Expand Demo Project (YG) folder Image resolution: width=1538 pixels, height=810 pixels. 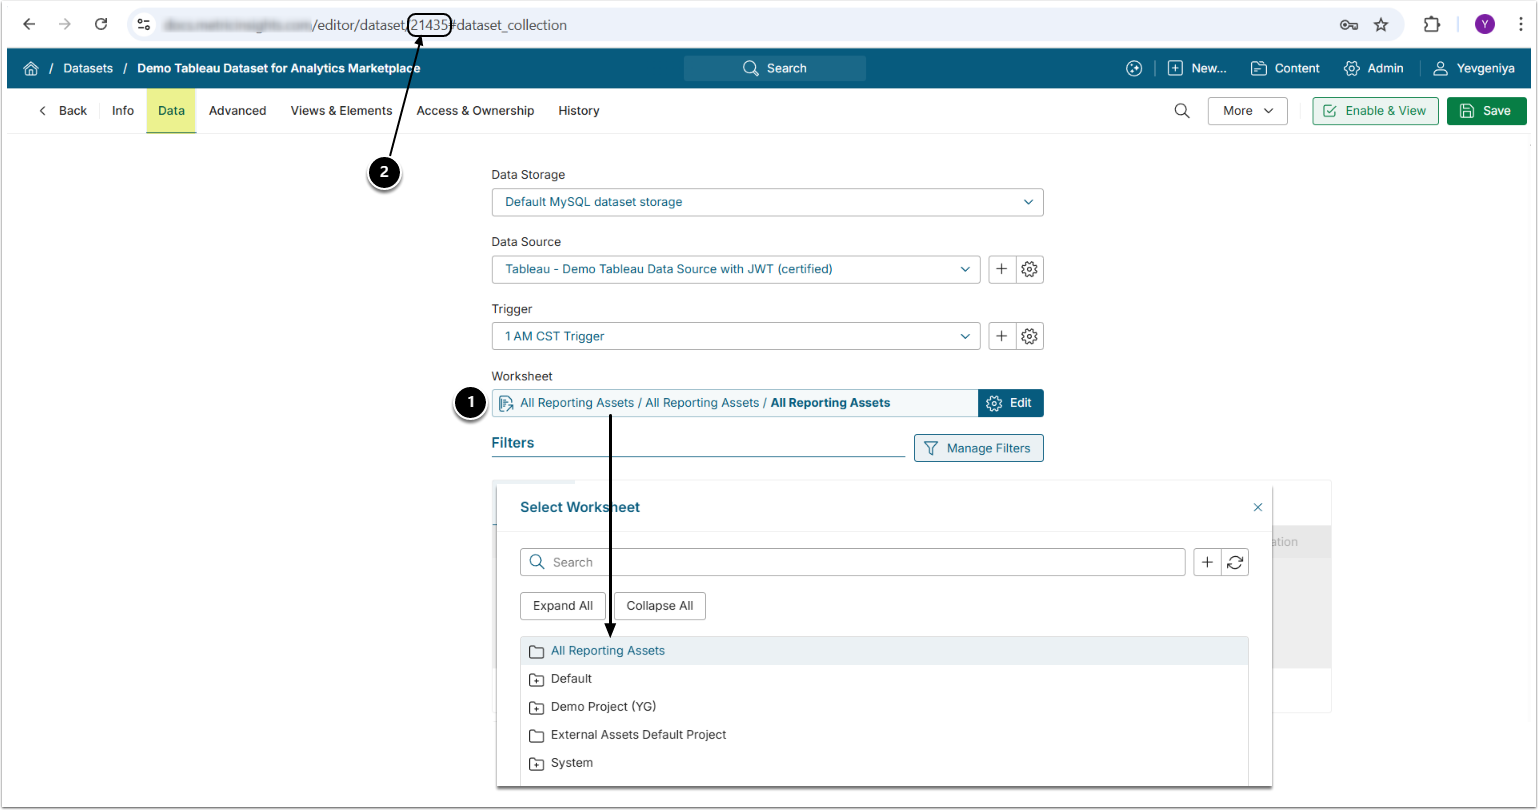tap(536, 708)
